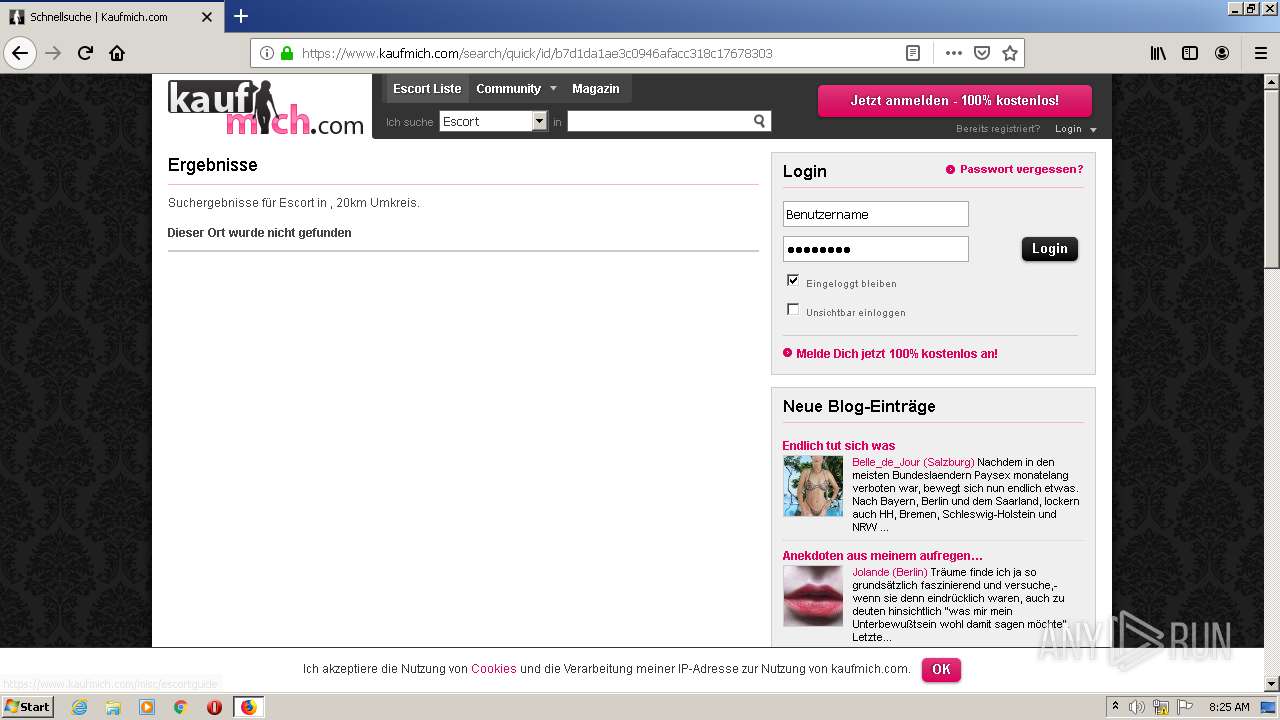Image resolution: width=1280 pixels, height=720 pixels.
Task: Click the Benutzername input field
Action: coord(876,214)
